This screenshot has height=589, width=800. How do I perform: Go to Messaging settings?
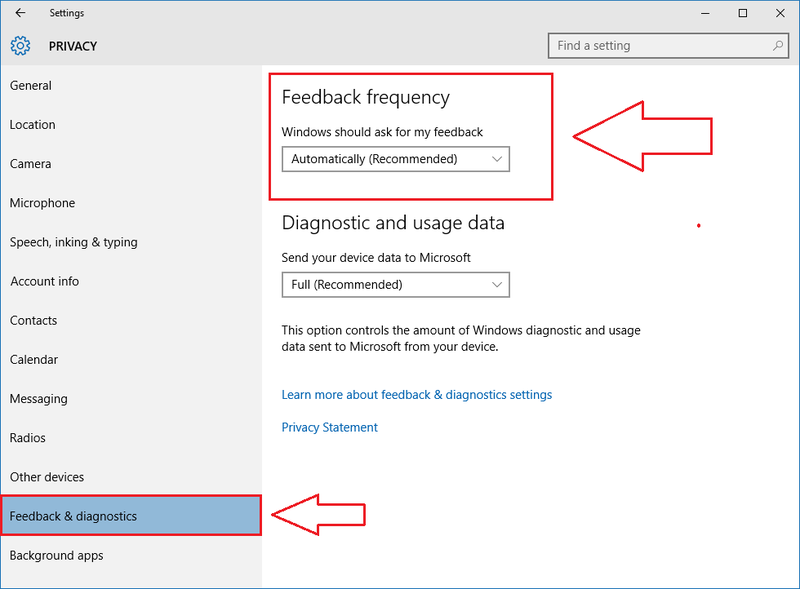39,399
